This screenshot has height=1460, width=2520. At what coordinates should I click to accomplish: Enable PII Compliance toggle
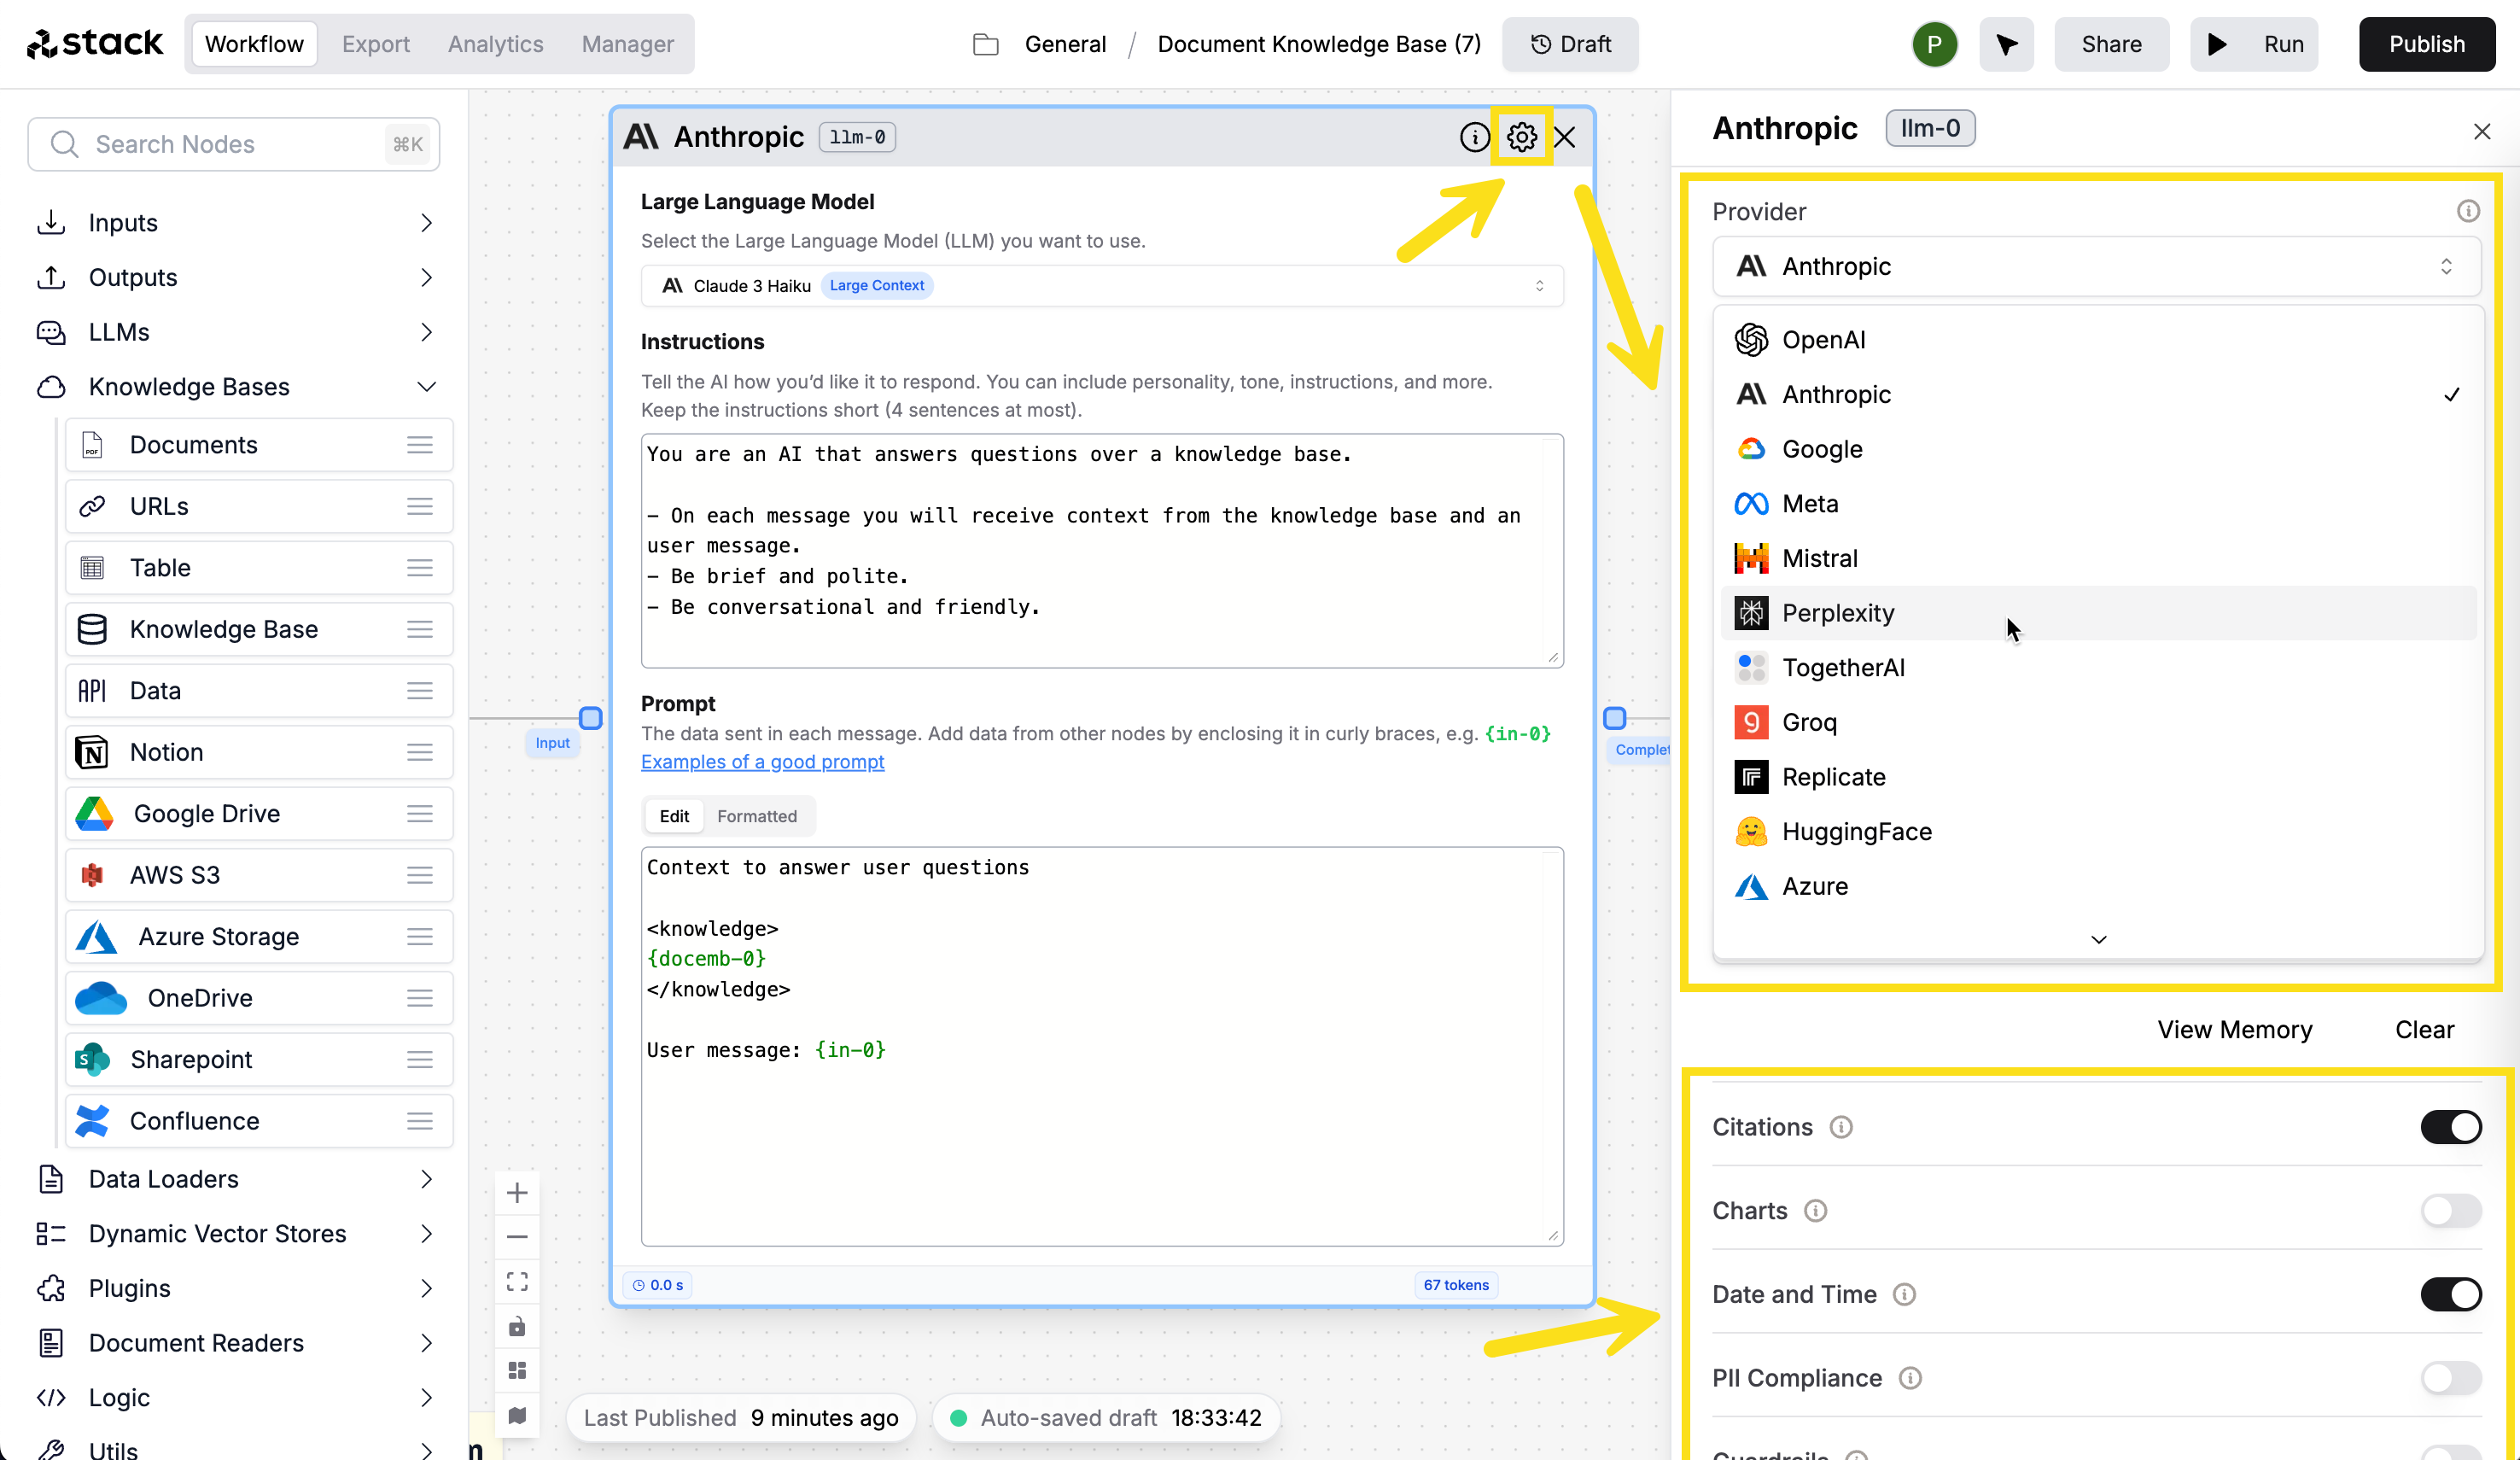coord(2451,1376)
